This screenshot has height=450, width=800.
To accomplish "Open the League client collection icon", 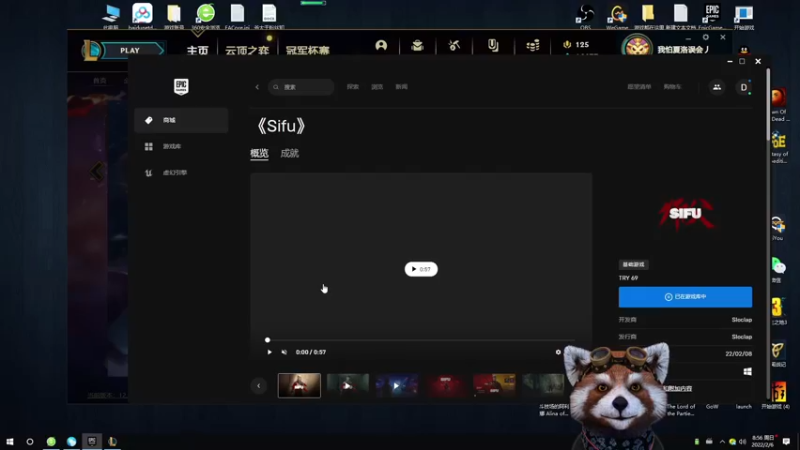I will (417, 45).
